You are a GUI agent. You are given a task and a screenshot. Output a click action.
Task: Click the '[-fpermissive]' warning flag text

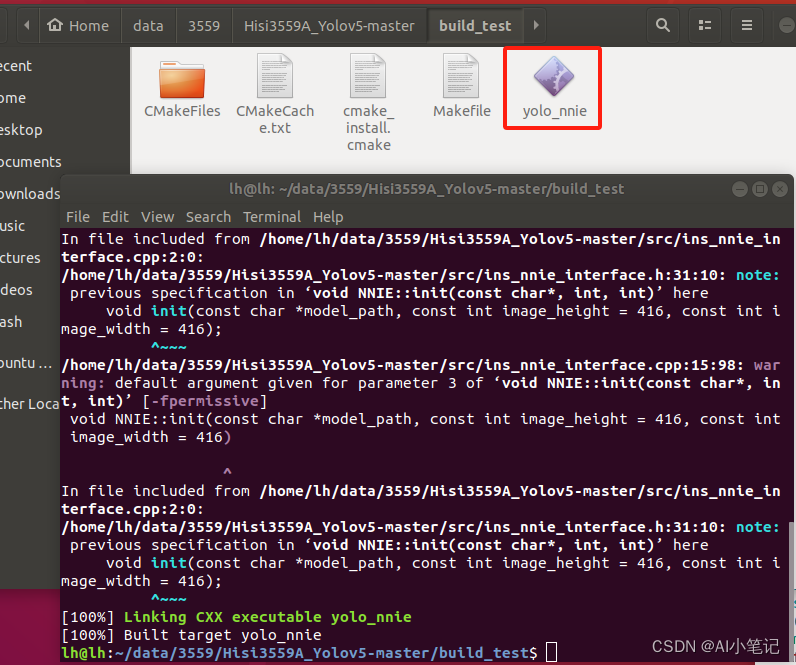(x=205, y=401)
